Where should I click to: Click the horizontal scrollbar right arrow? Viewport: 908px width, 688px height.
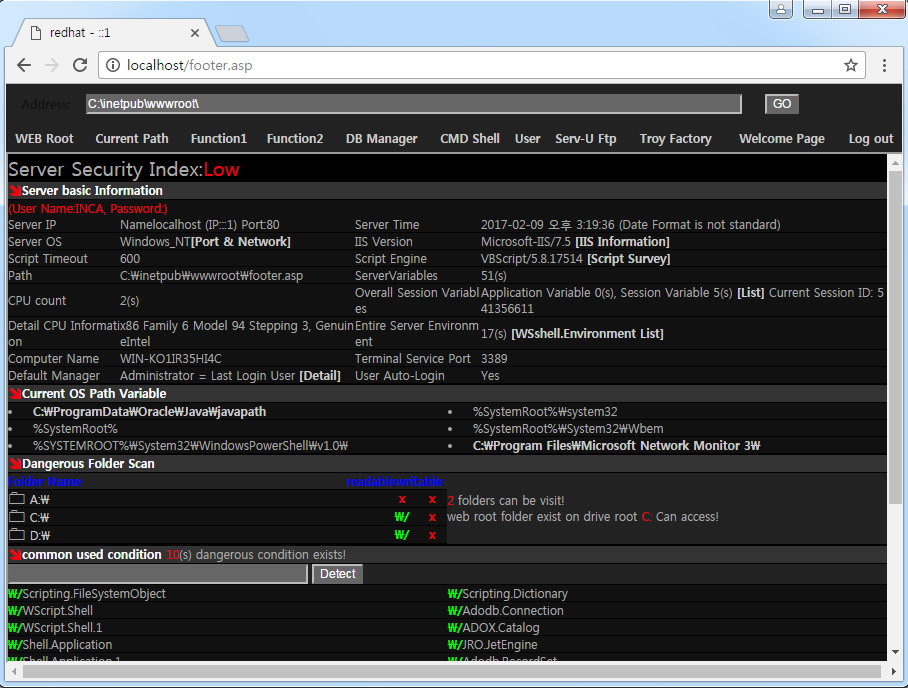coord(895,672)
